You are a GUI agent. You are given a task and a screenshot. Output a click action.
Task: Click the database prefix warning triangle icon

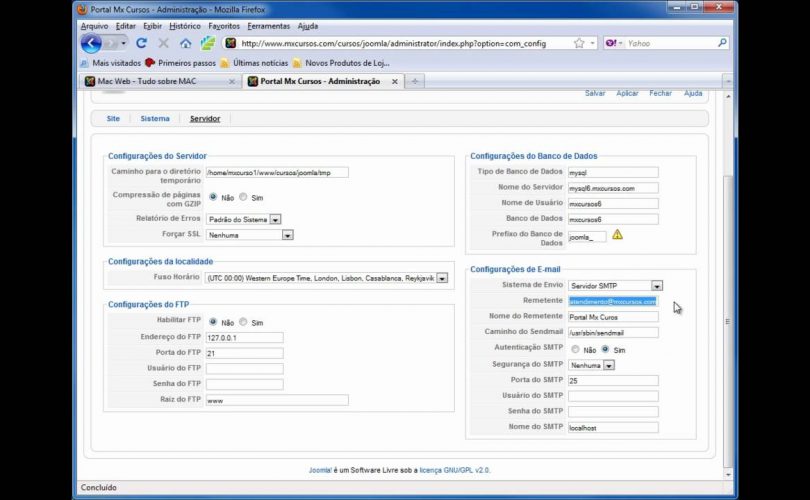617,235
